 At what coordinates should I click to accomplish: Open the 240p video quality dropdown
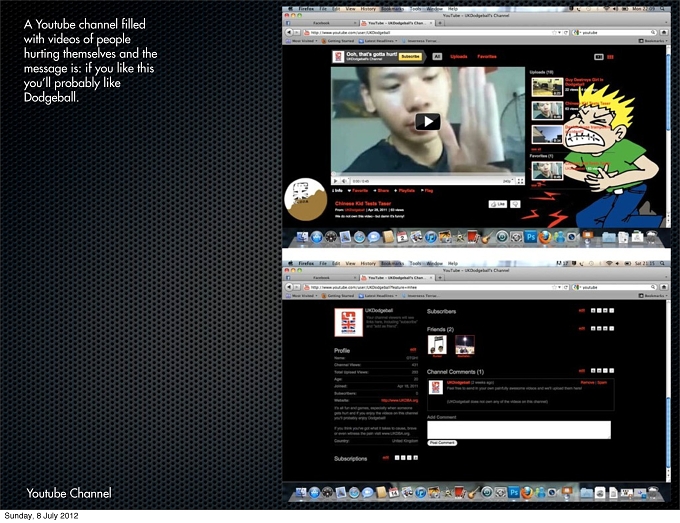click(508, 181)
